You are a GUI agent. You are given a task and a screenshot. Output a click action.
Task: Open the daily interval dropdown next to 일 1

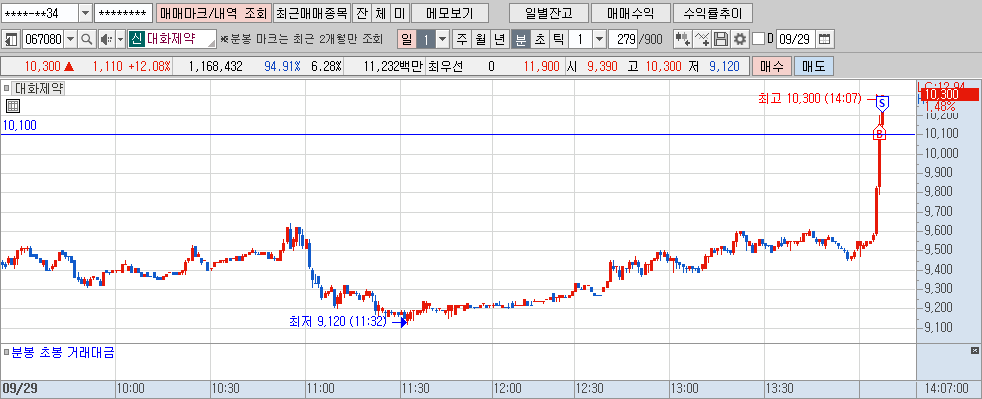(443, 39)
